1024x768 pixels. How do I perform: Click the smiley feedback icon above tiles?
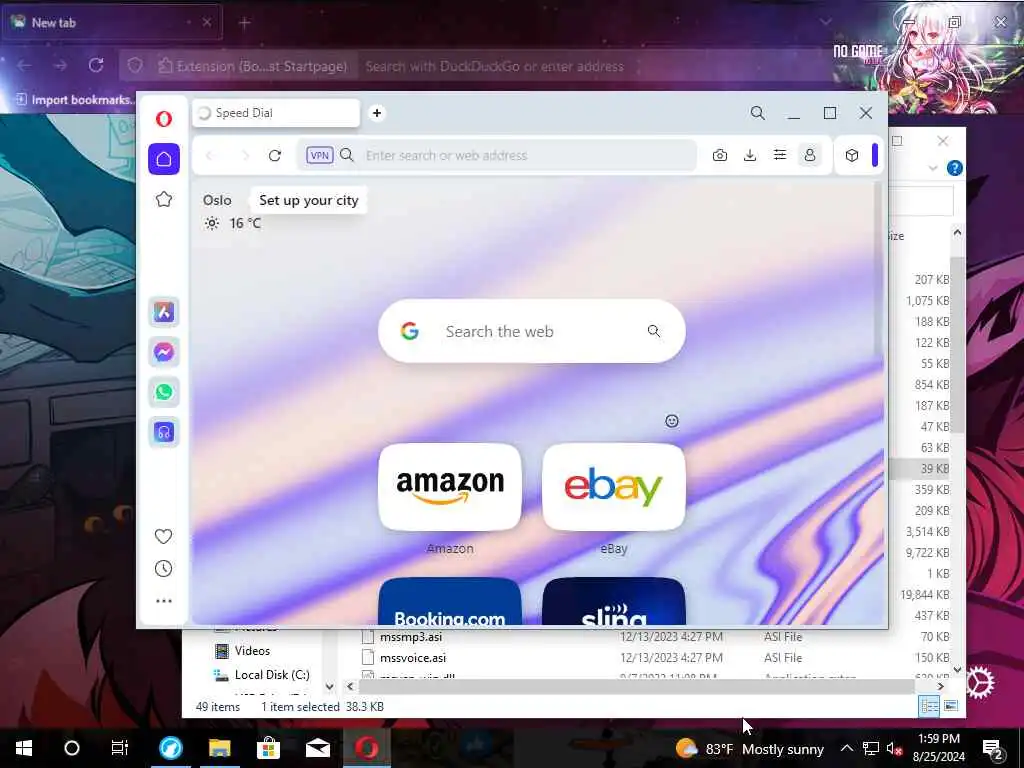tap(672, 421)
